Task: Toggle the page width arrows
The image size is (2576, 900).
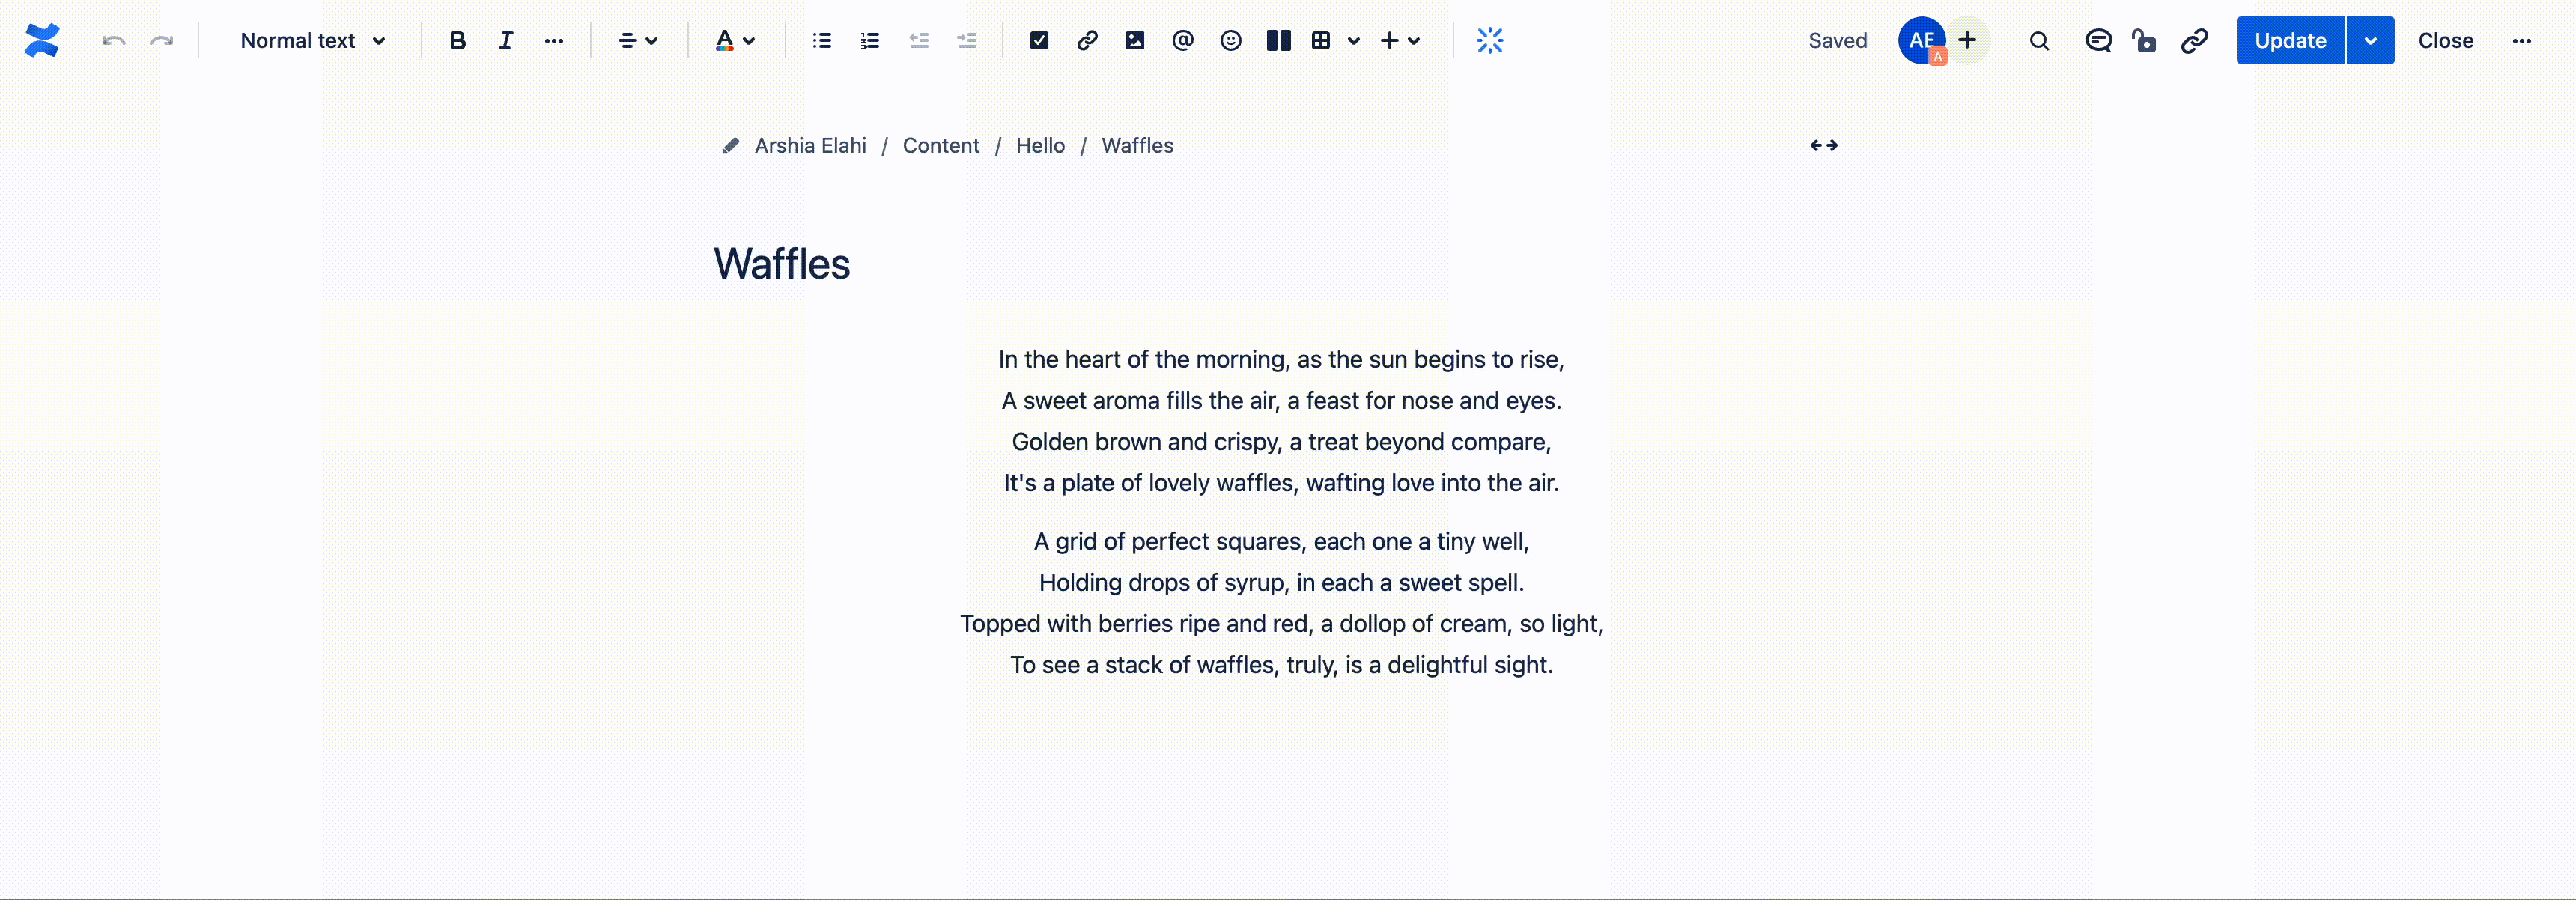Action: coord(1824,146)
